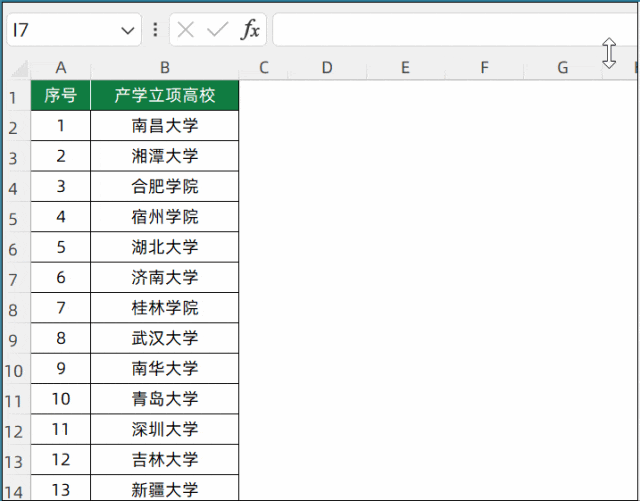Select row 10 header

(16, 370)
